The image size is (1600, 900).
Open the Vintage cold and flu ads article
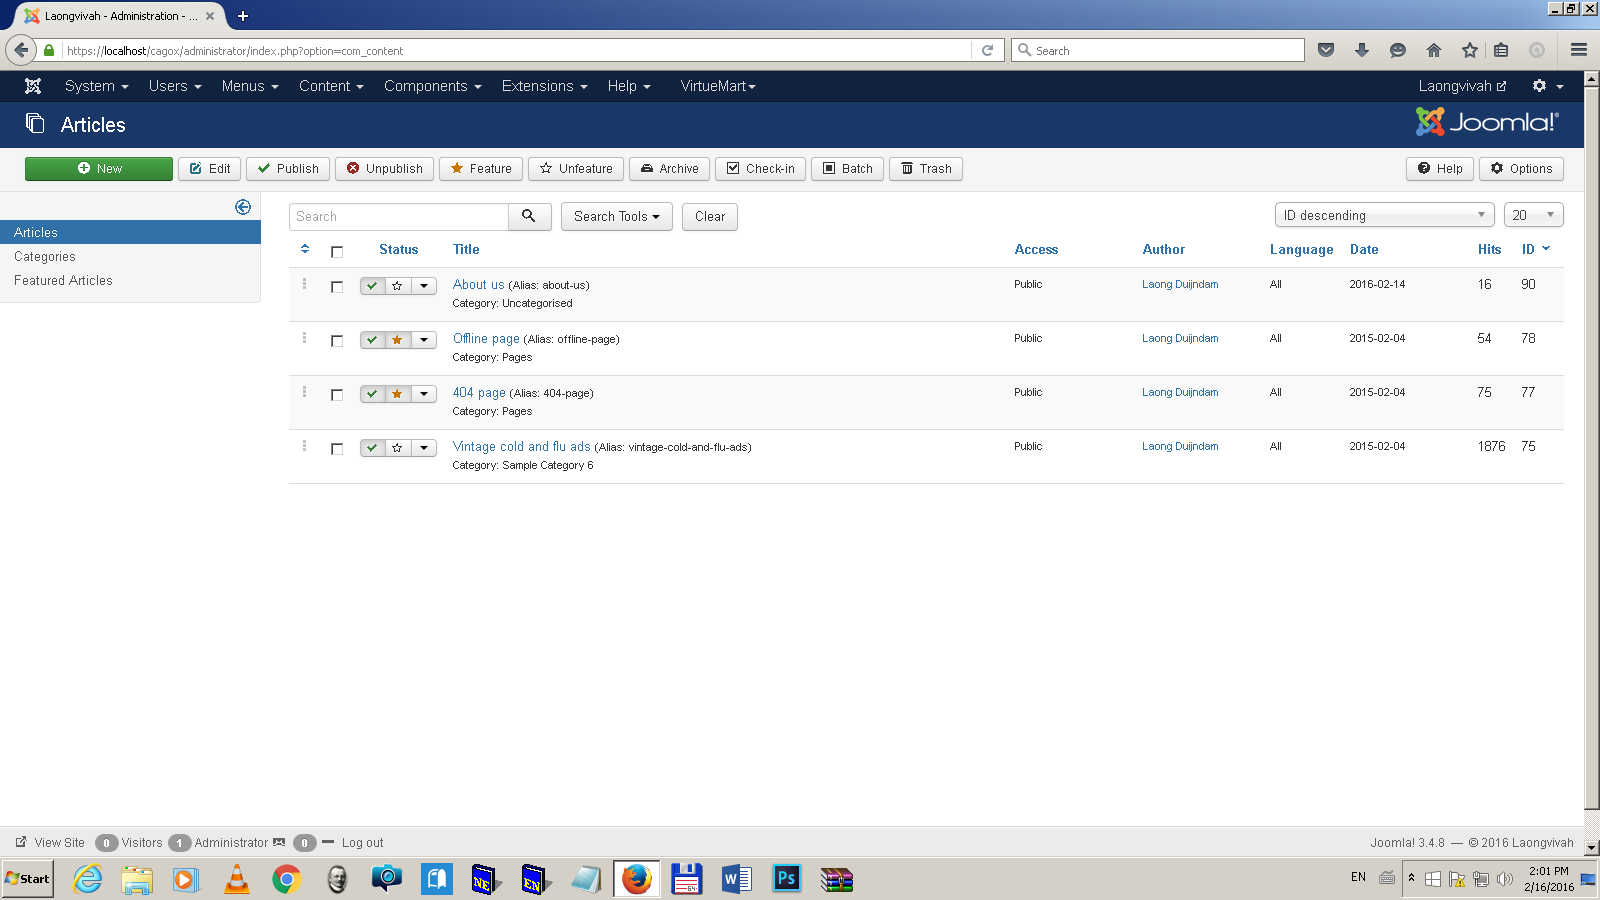coord(521,446)
